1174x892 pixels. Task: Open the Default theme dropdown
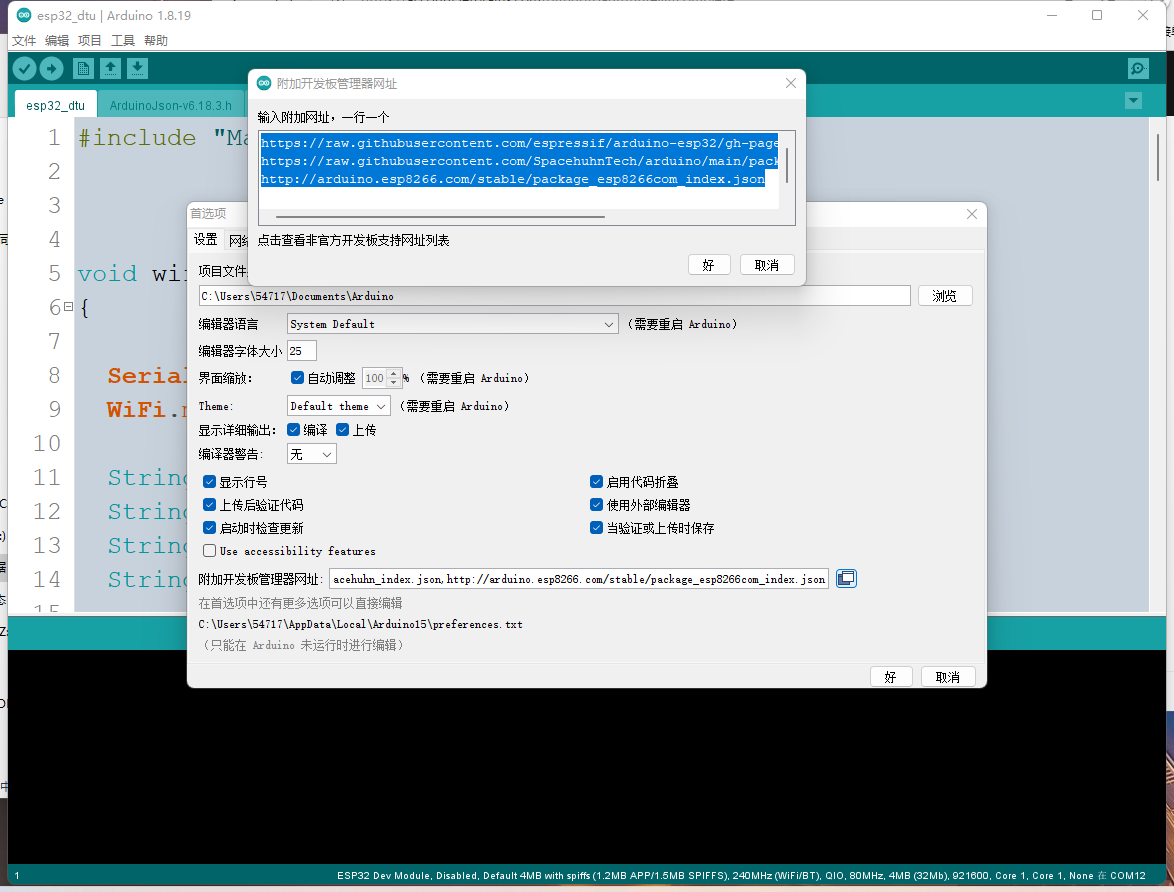click(338, 406)
